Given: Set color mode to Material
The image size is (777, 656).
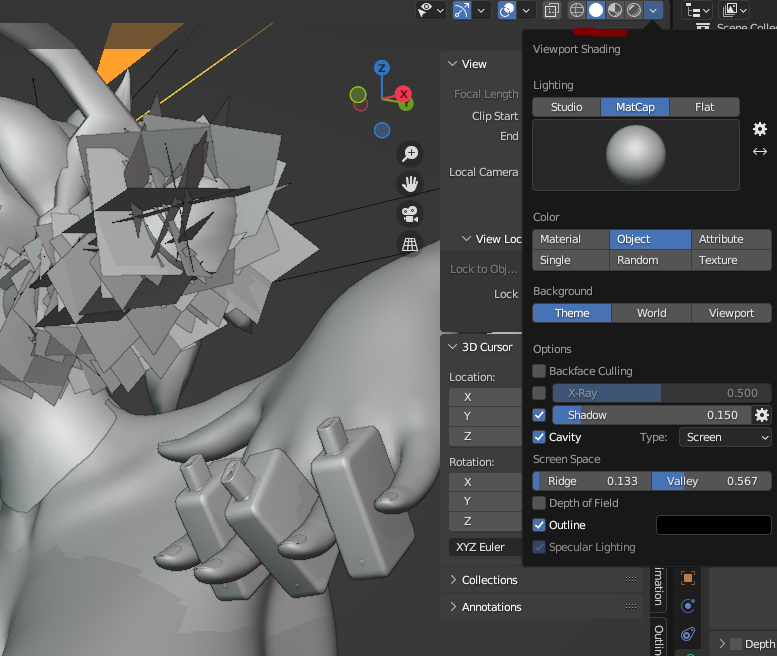Looking at the screenshot, I should [x=571, y=239].
